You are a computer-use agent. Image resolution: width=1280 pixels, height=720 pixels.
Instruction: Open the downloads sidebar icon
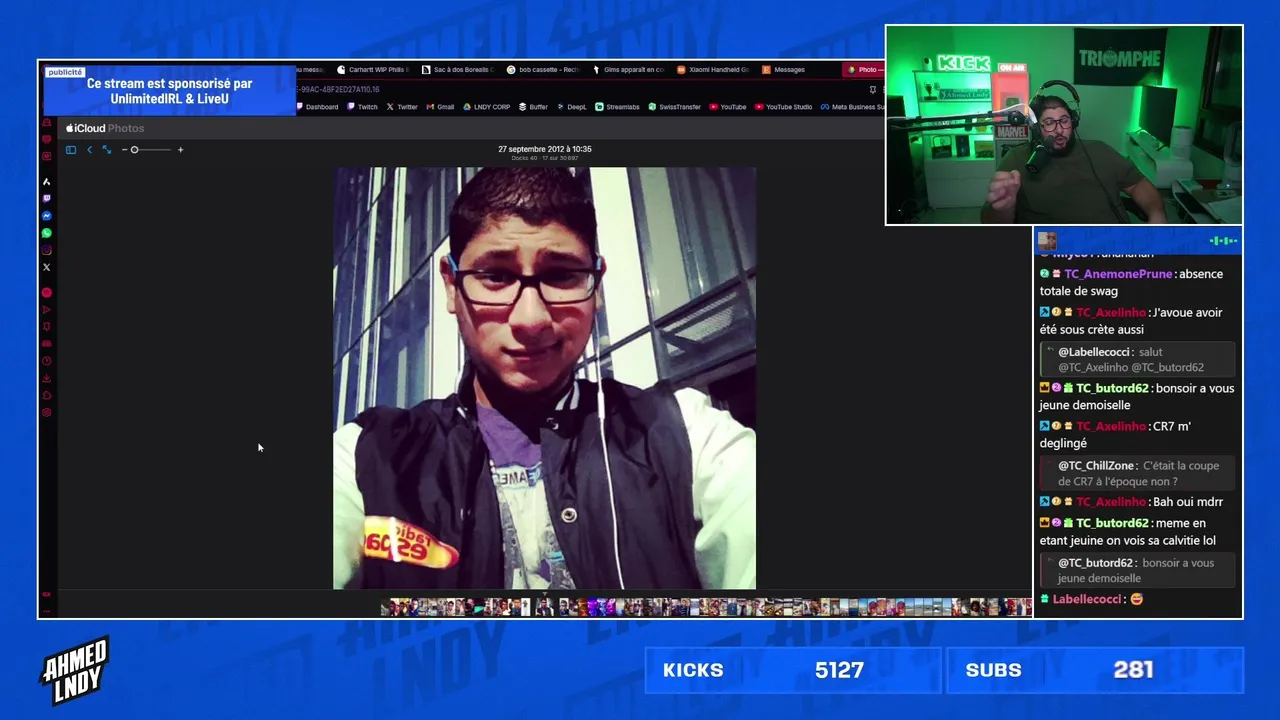coord(46,378)
